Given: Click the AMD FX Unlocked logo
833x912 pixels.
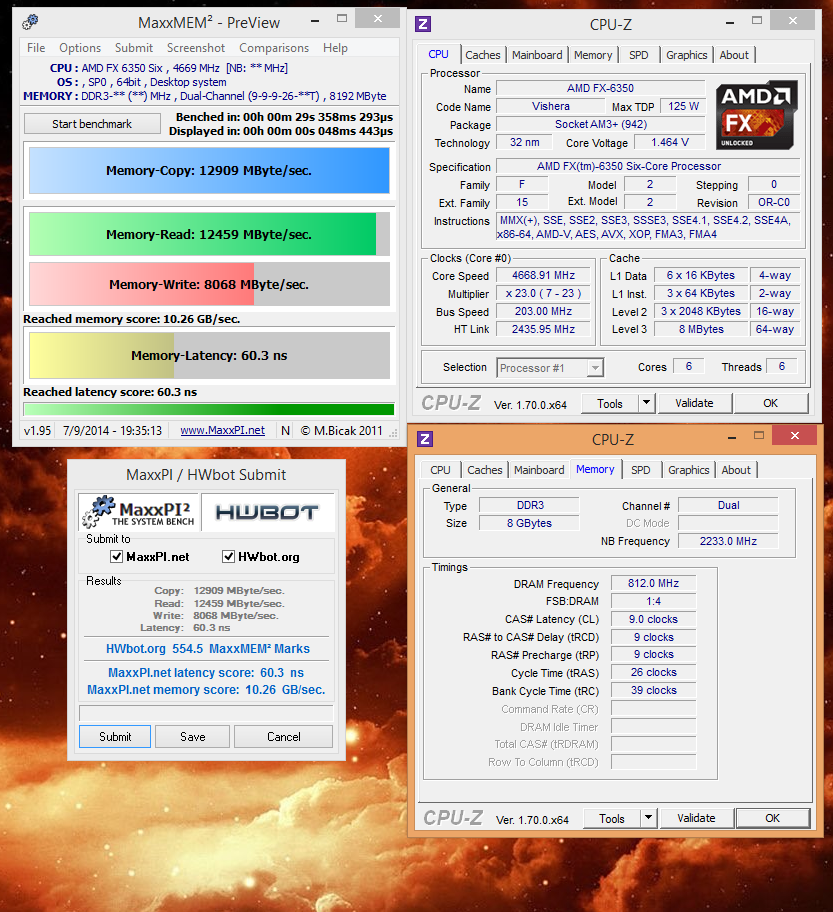Looking at the screenshot, I should (756, 116).
